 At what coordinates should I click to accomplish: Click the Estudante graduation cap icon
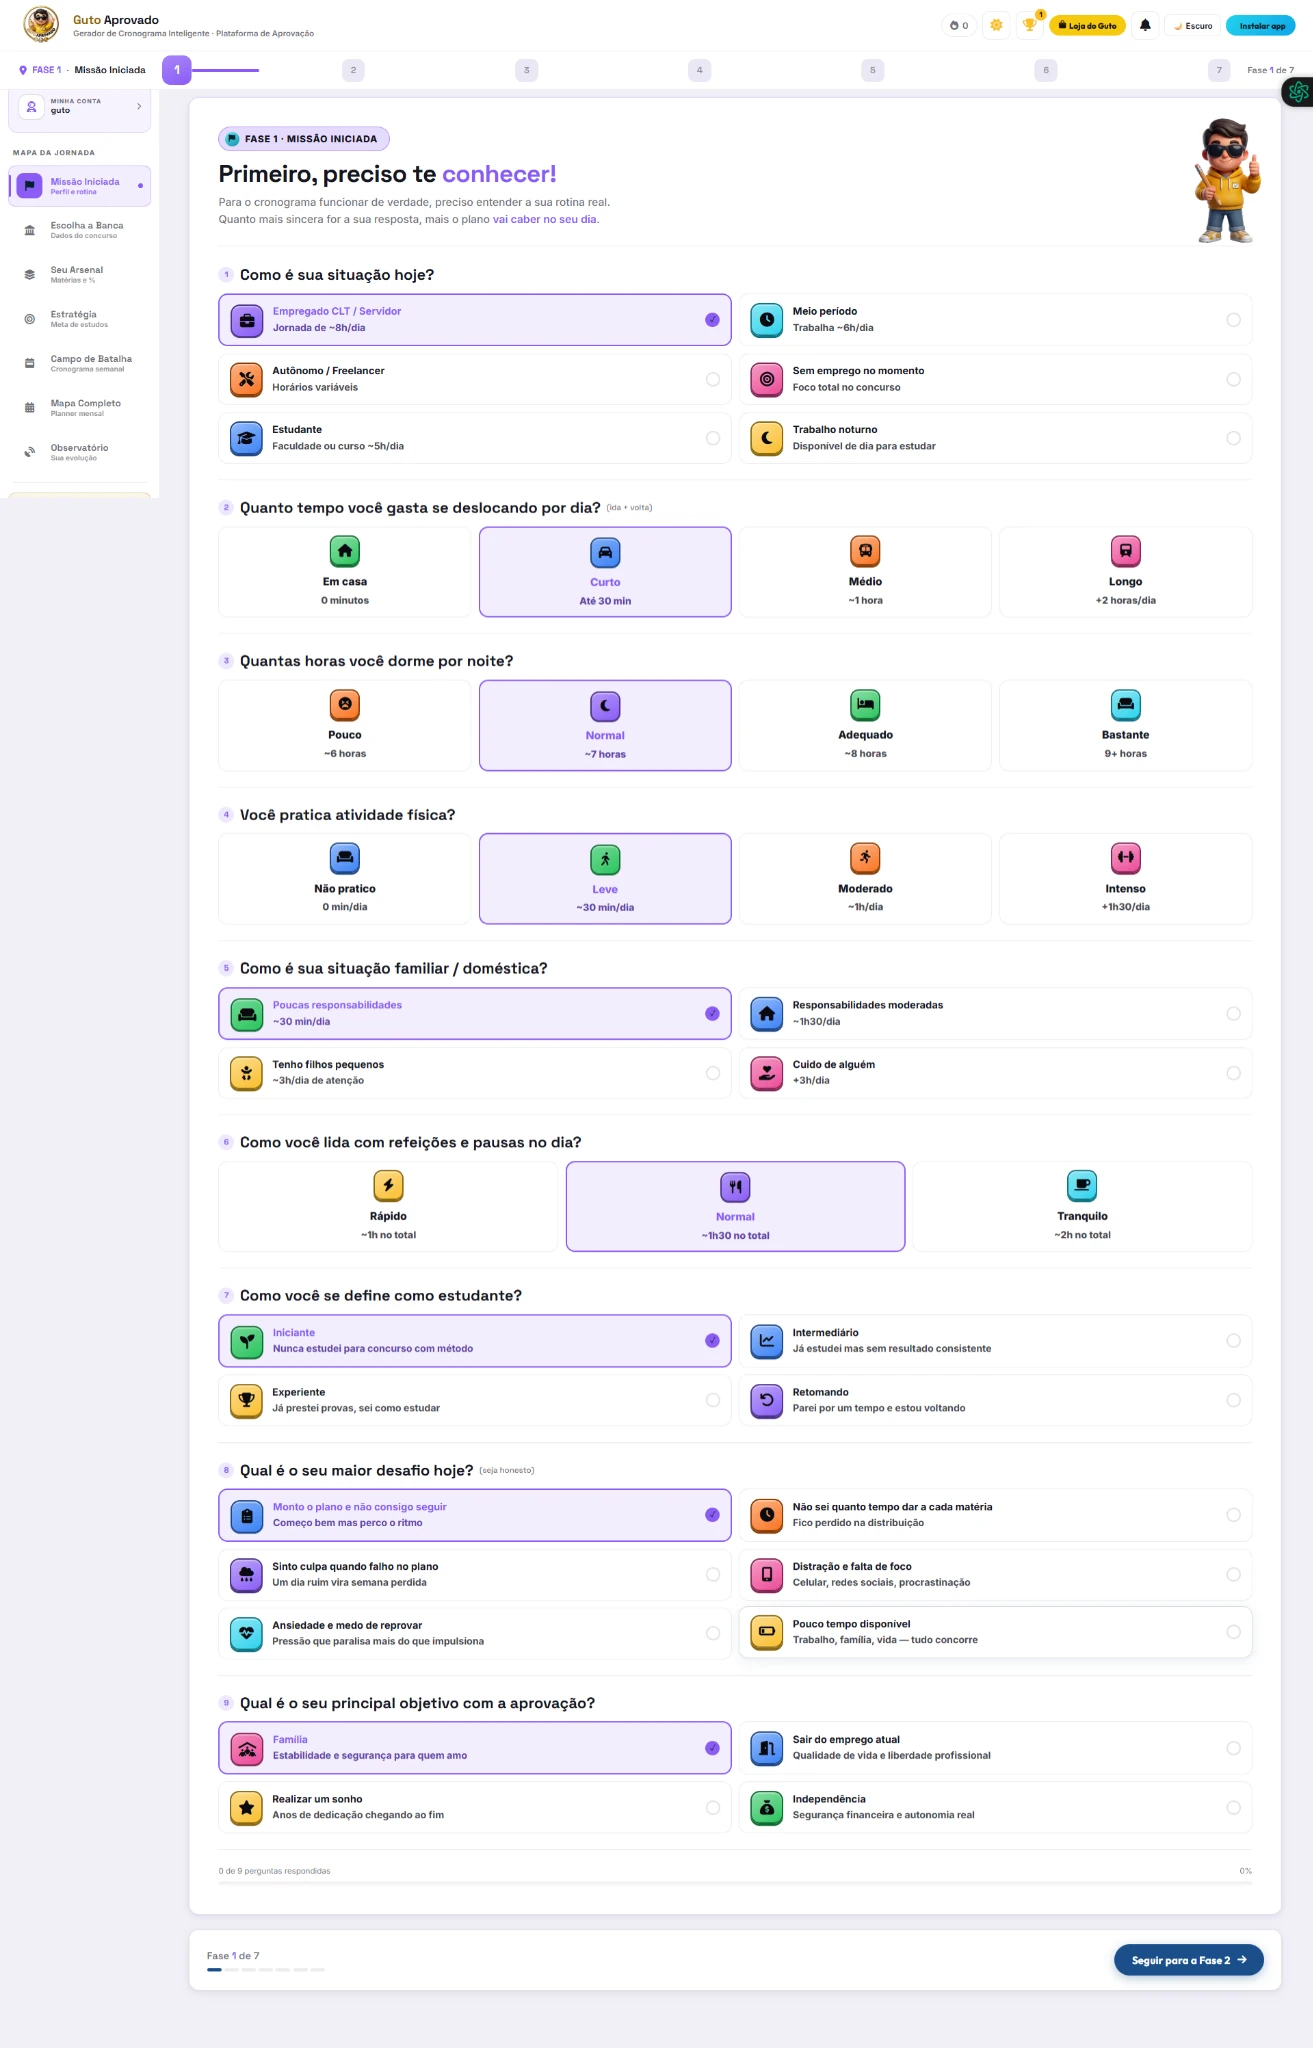[246, 438]
